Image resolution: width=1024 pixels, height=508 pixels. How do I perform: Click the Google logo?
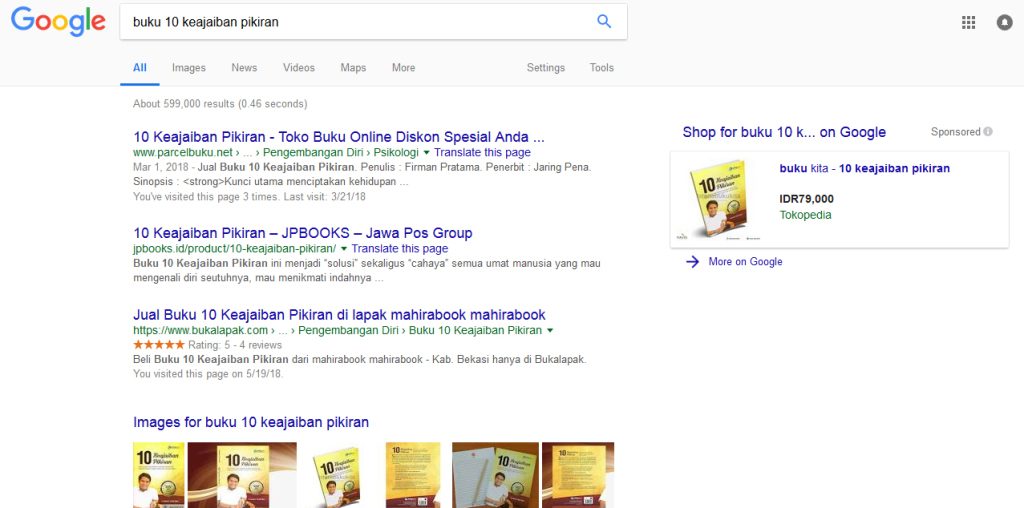coord(58,21)
